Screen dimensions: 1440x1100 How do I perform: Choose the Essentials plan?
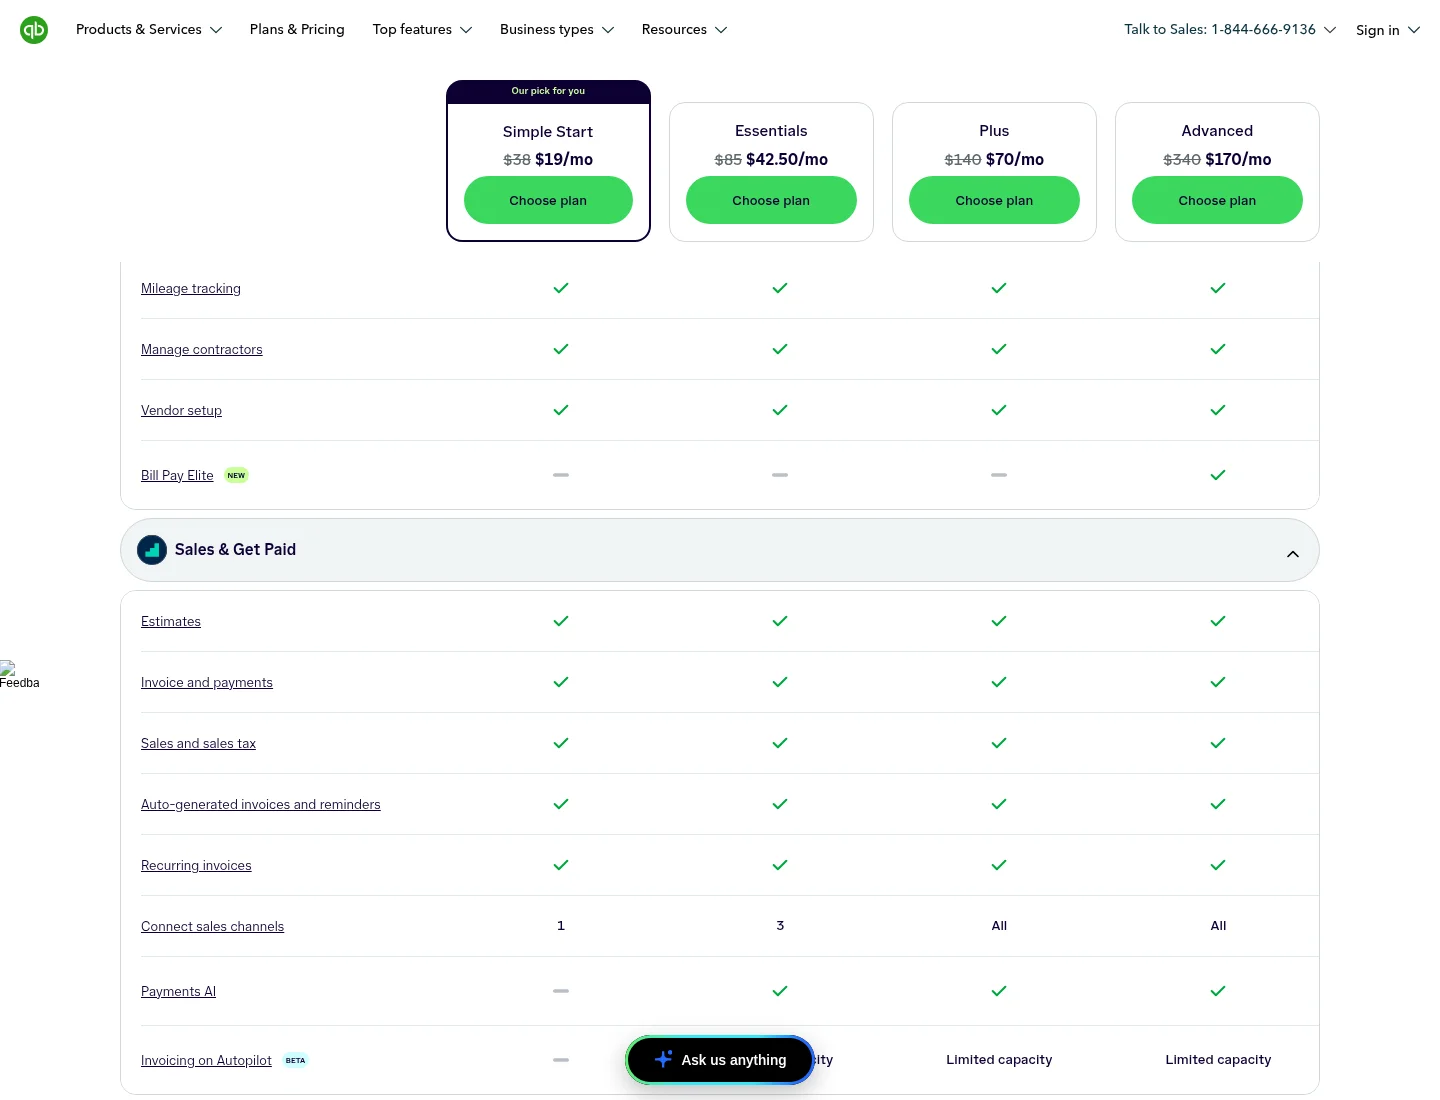click(x=771, y=200)
